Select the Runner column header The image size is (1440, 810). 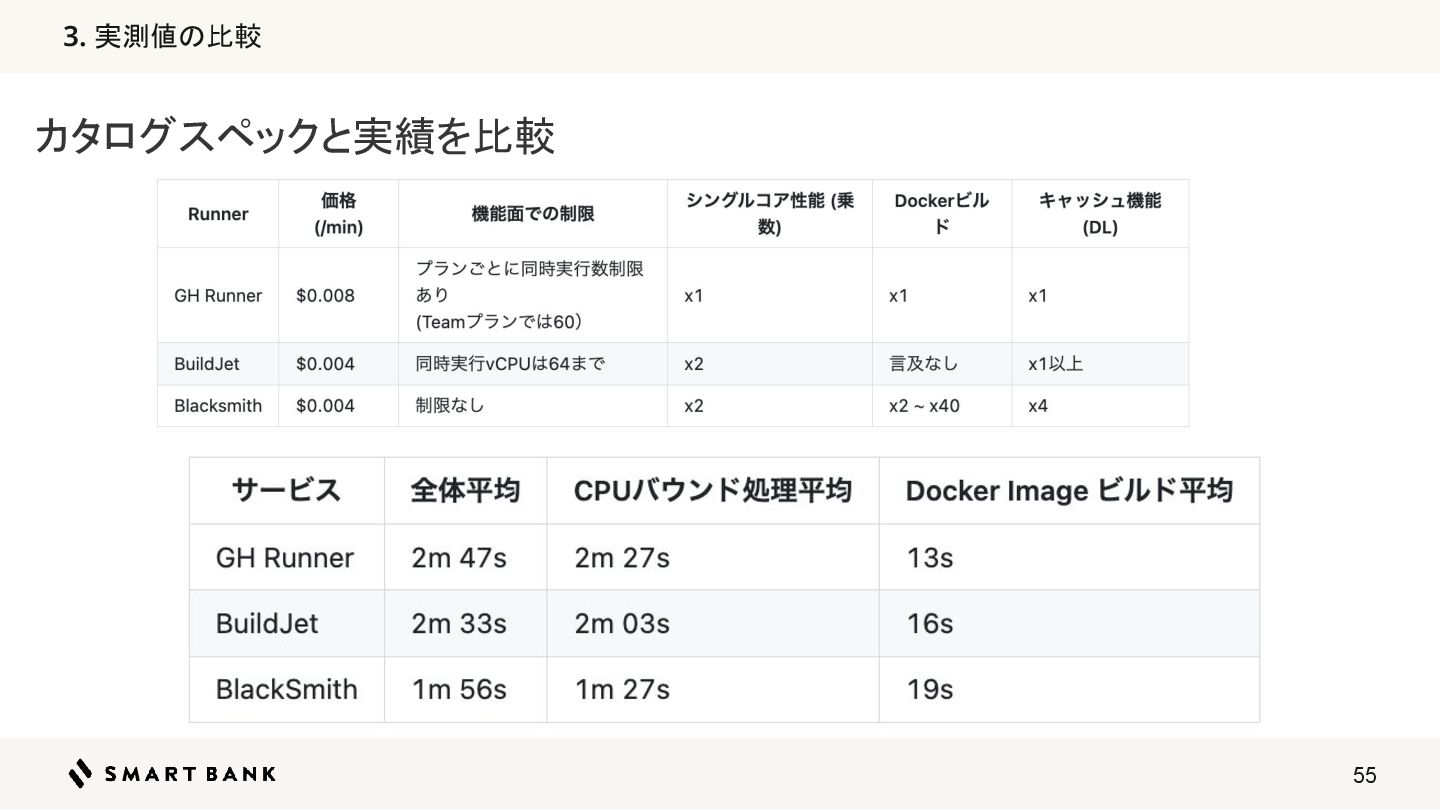[218, 214]
